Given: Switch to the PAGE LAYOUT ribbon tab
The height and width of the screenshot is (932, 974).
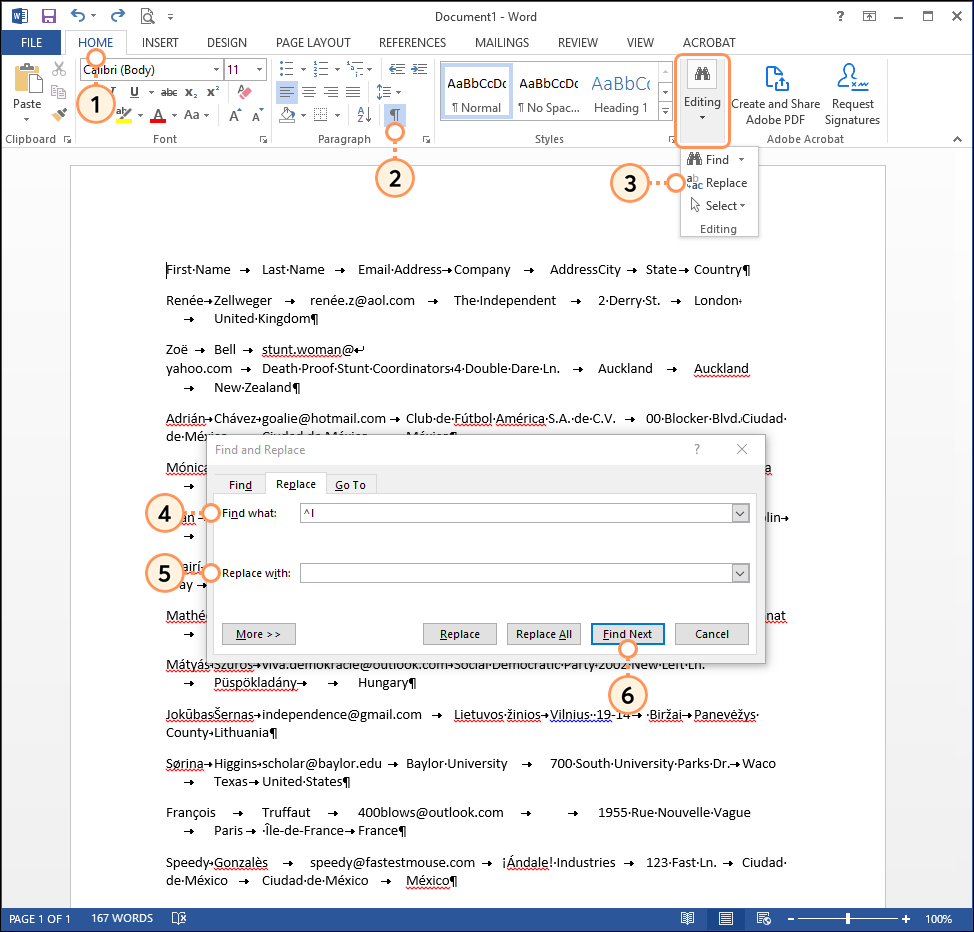Looking at the screenshot, I should pos(313,42).
